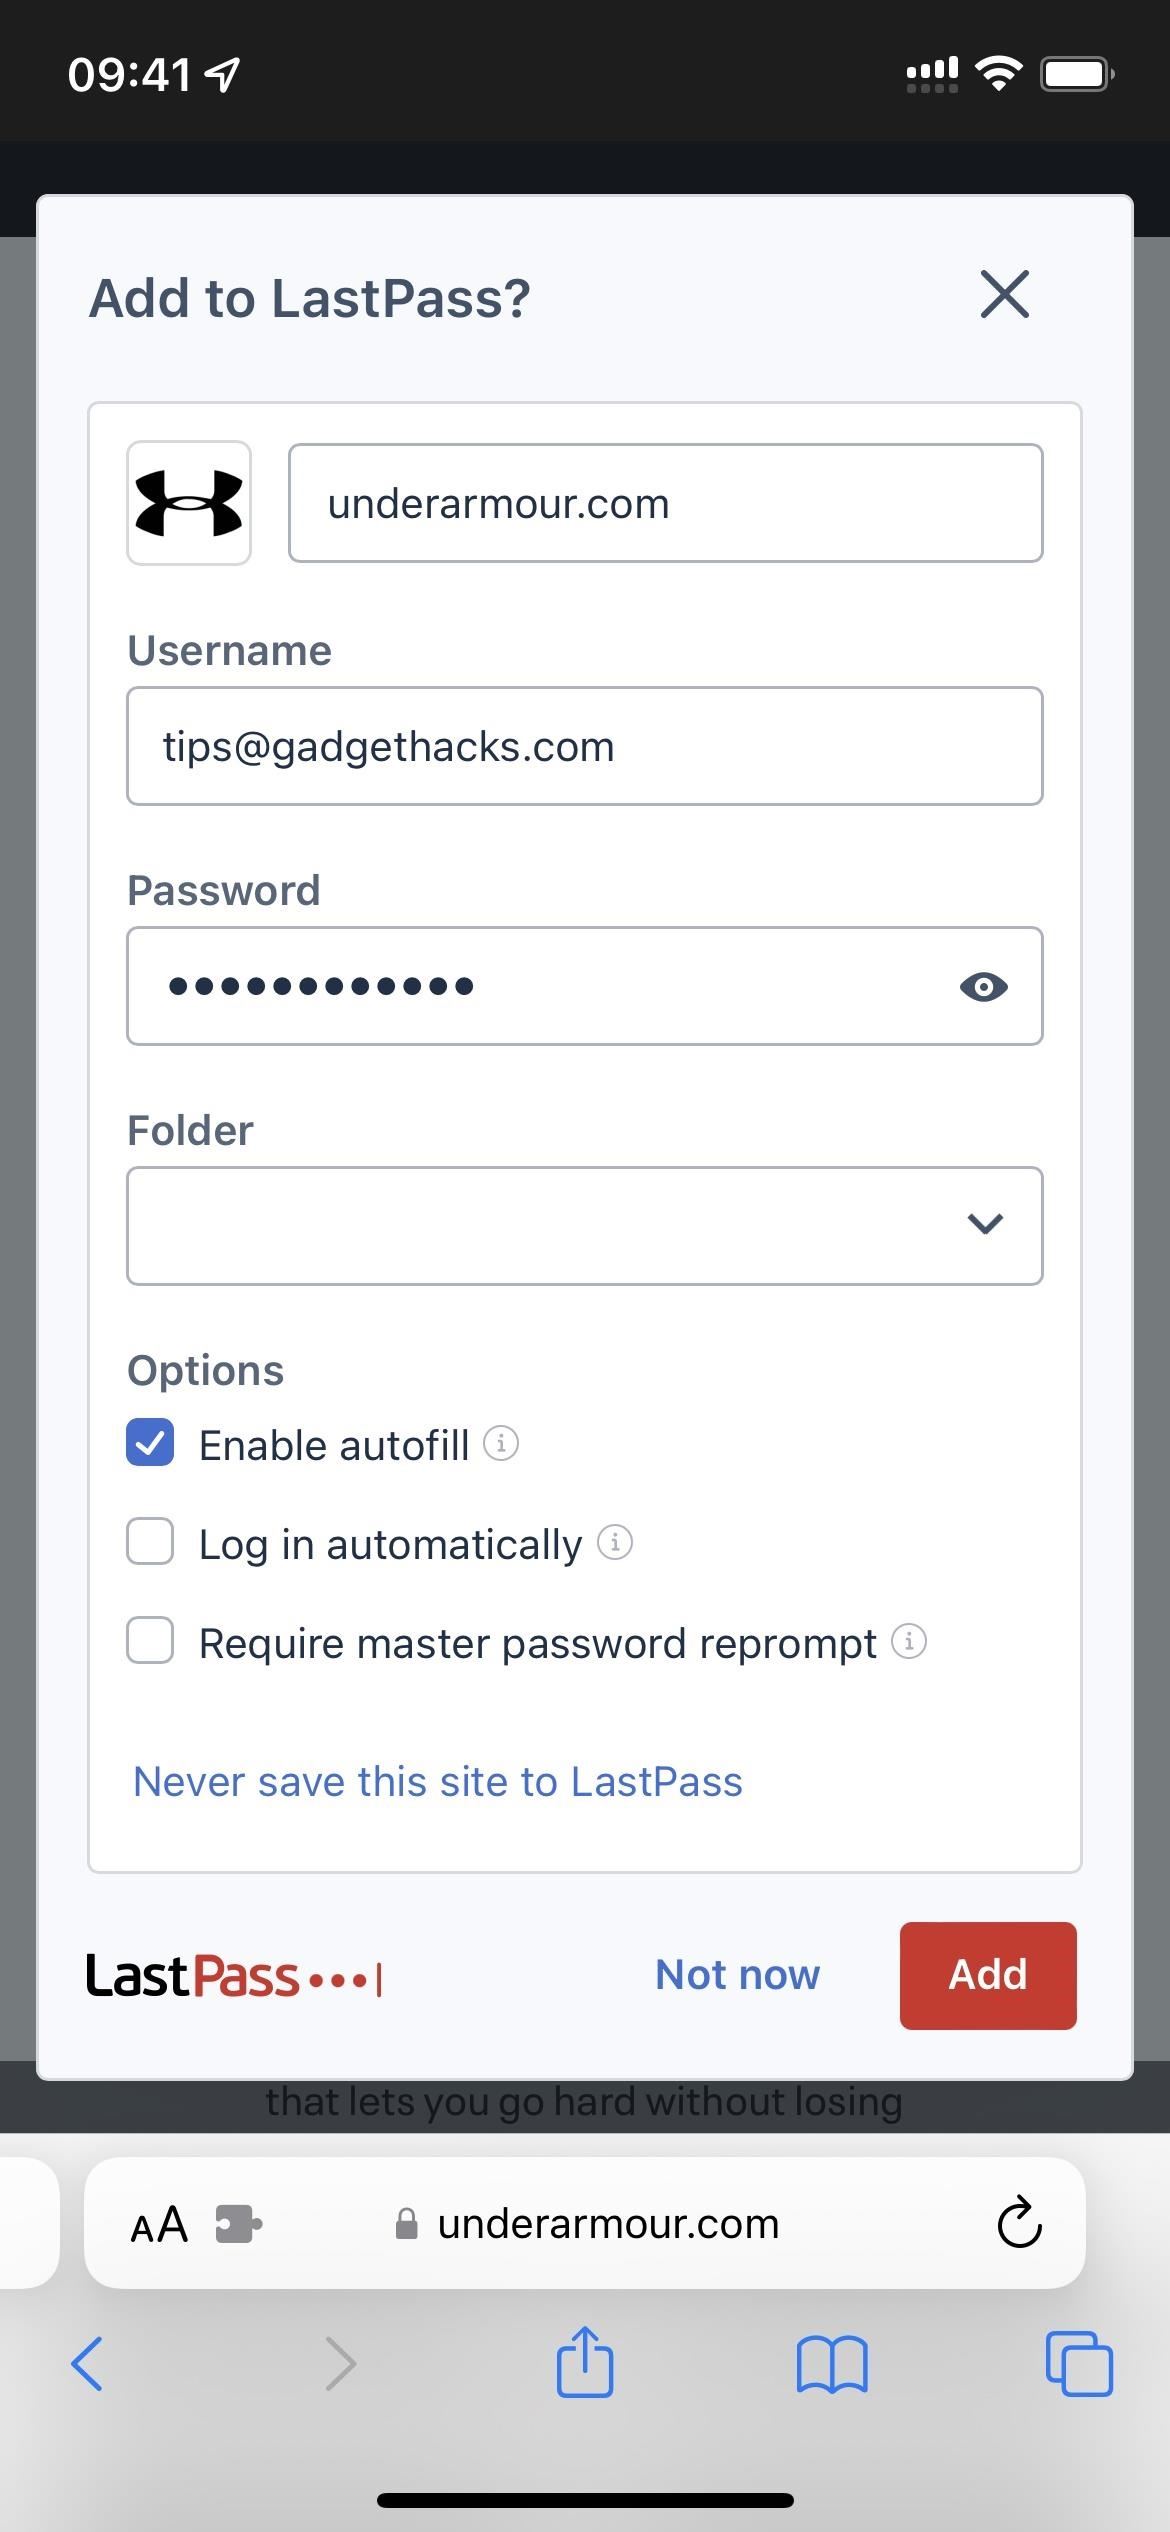Open the Safari share sheet icon
Screen dimensions: 1170x2532
tap(585, 2361)
